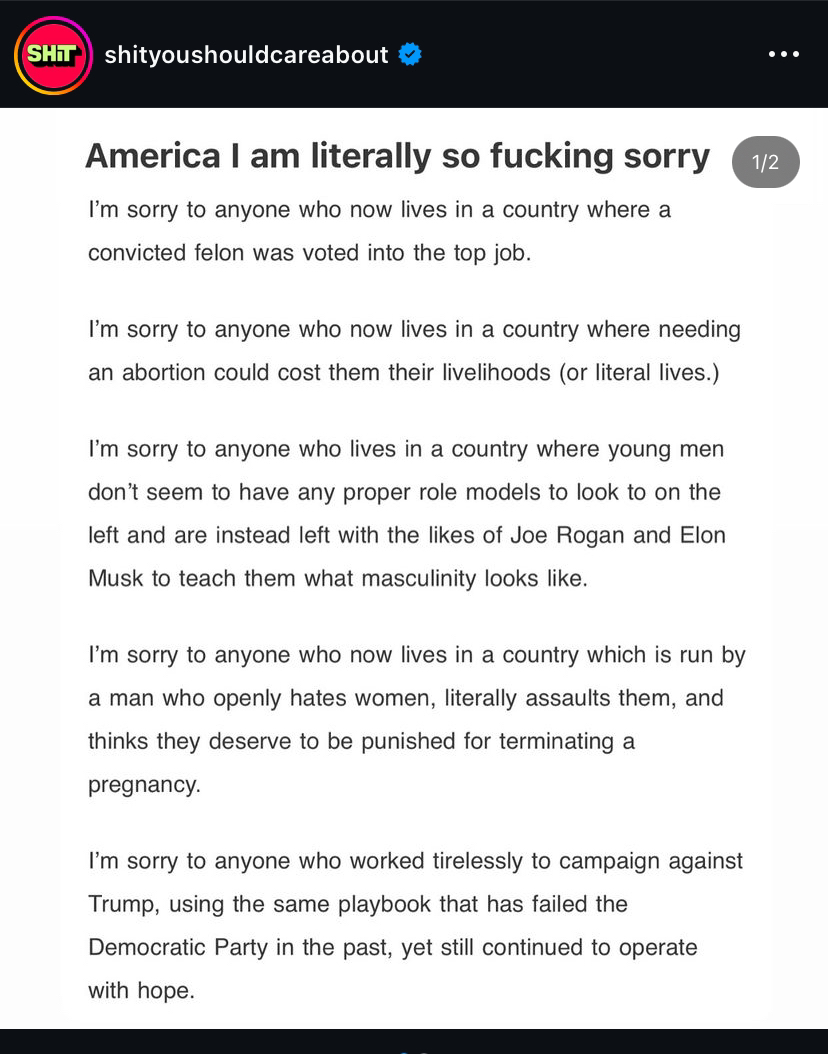The width and height of the screenshot is (828, 1054).
Task: Click the paragraph about a man who hates women
Action: pos(416,719)
